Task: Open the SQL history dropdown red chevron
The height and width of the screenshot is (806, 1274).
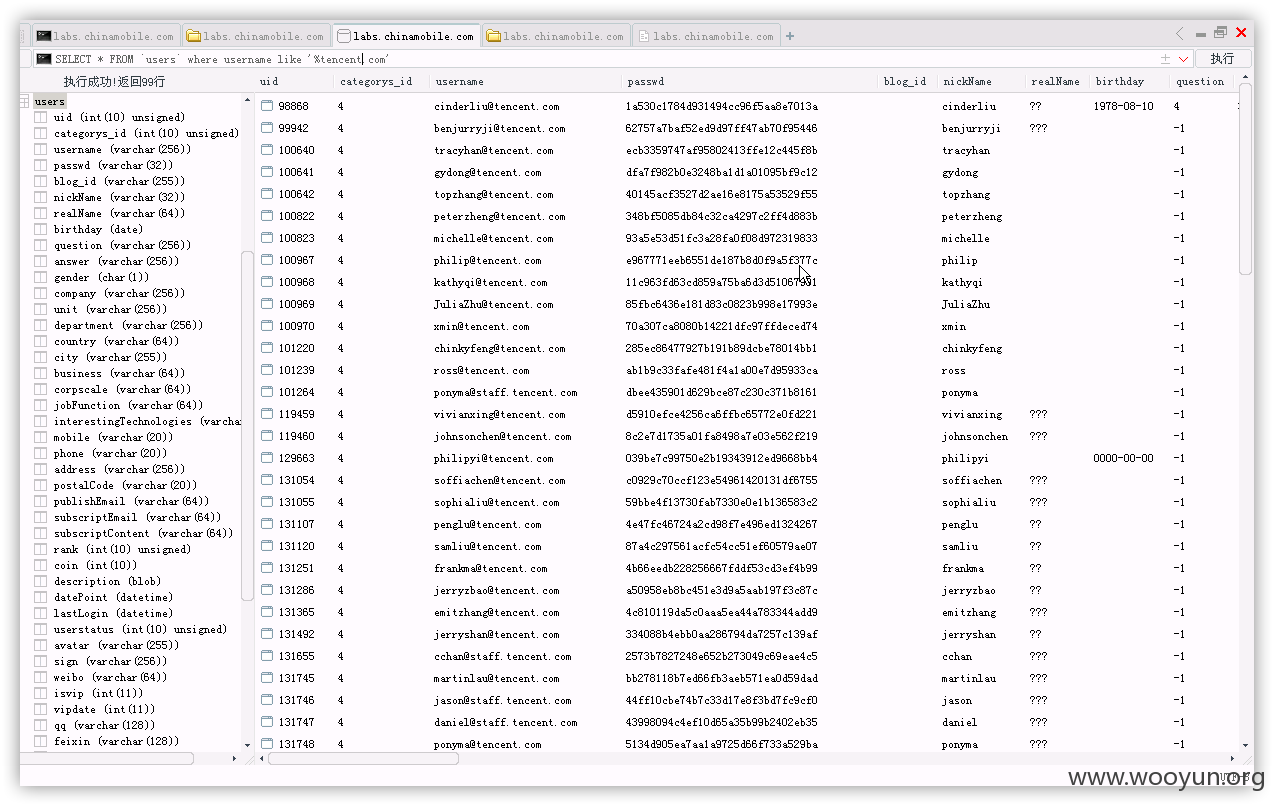Action: point(1184,59)
